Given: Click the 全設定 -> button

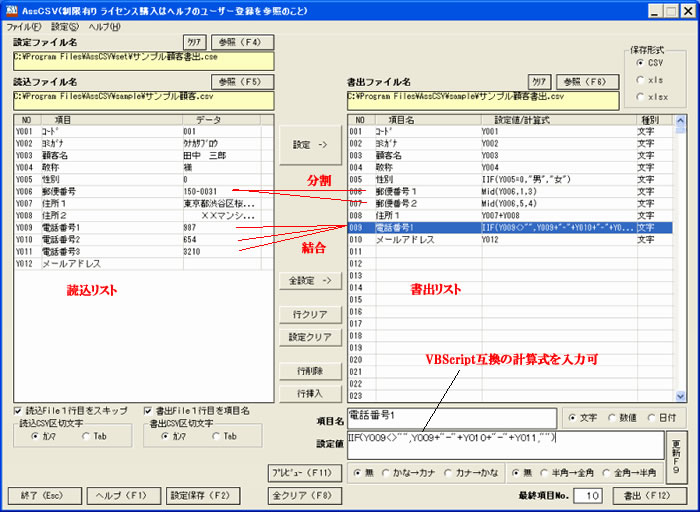Looking at the screenshot, I should (309, 280).
